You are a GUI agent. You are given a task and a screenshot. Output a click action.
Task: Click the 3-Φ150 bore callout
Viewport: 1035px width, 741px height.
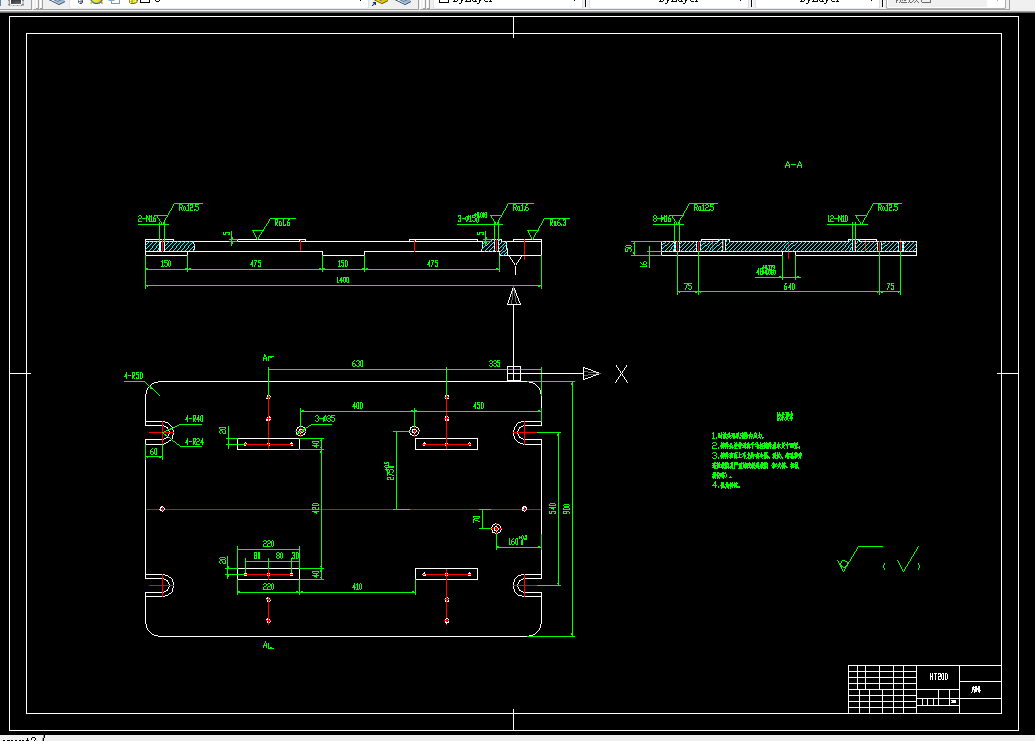click(472, 218)
